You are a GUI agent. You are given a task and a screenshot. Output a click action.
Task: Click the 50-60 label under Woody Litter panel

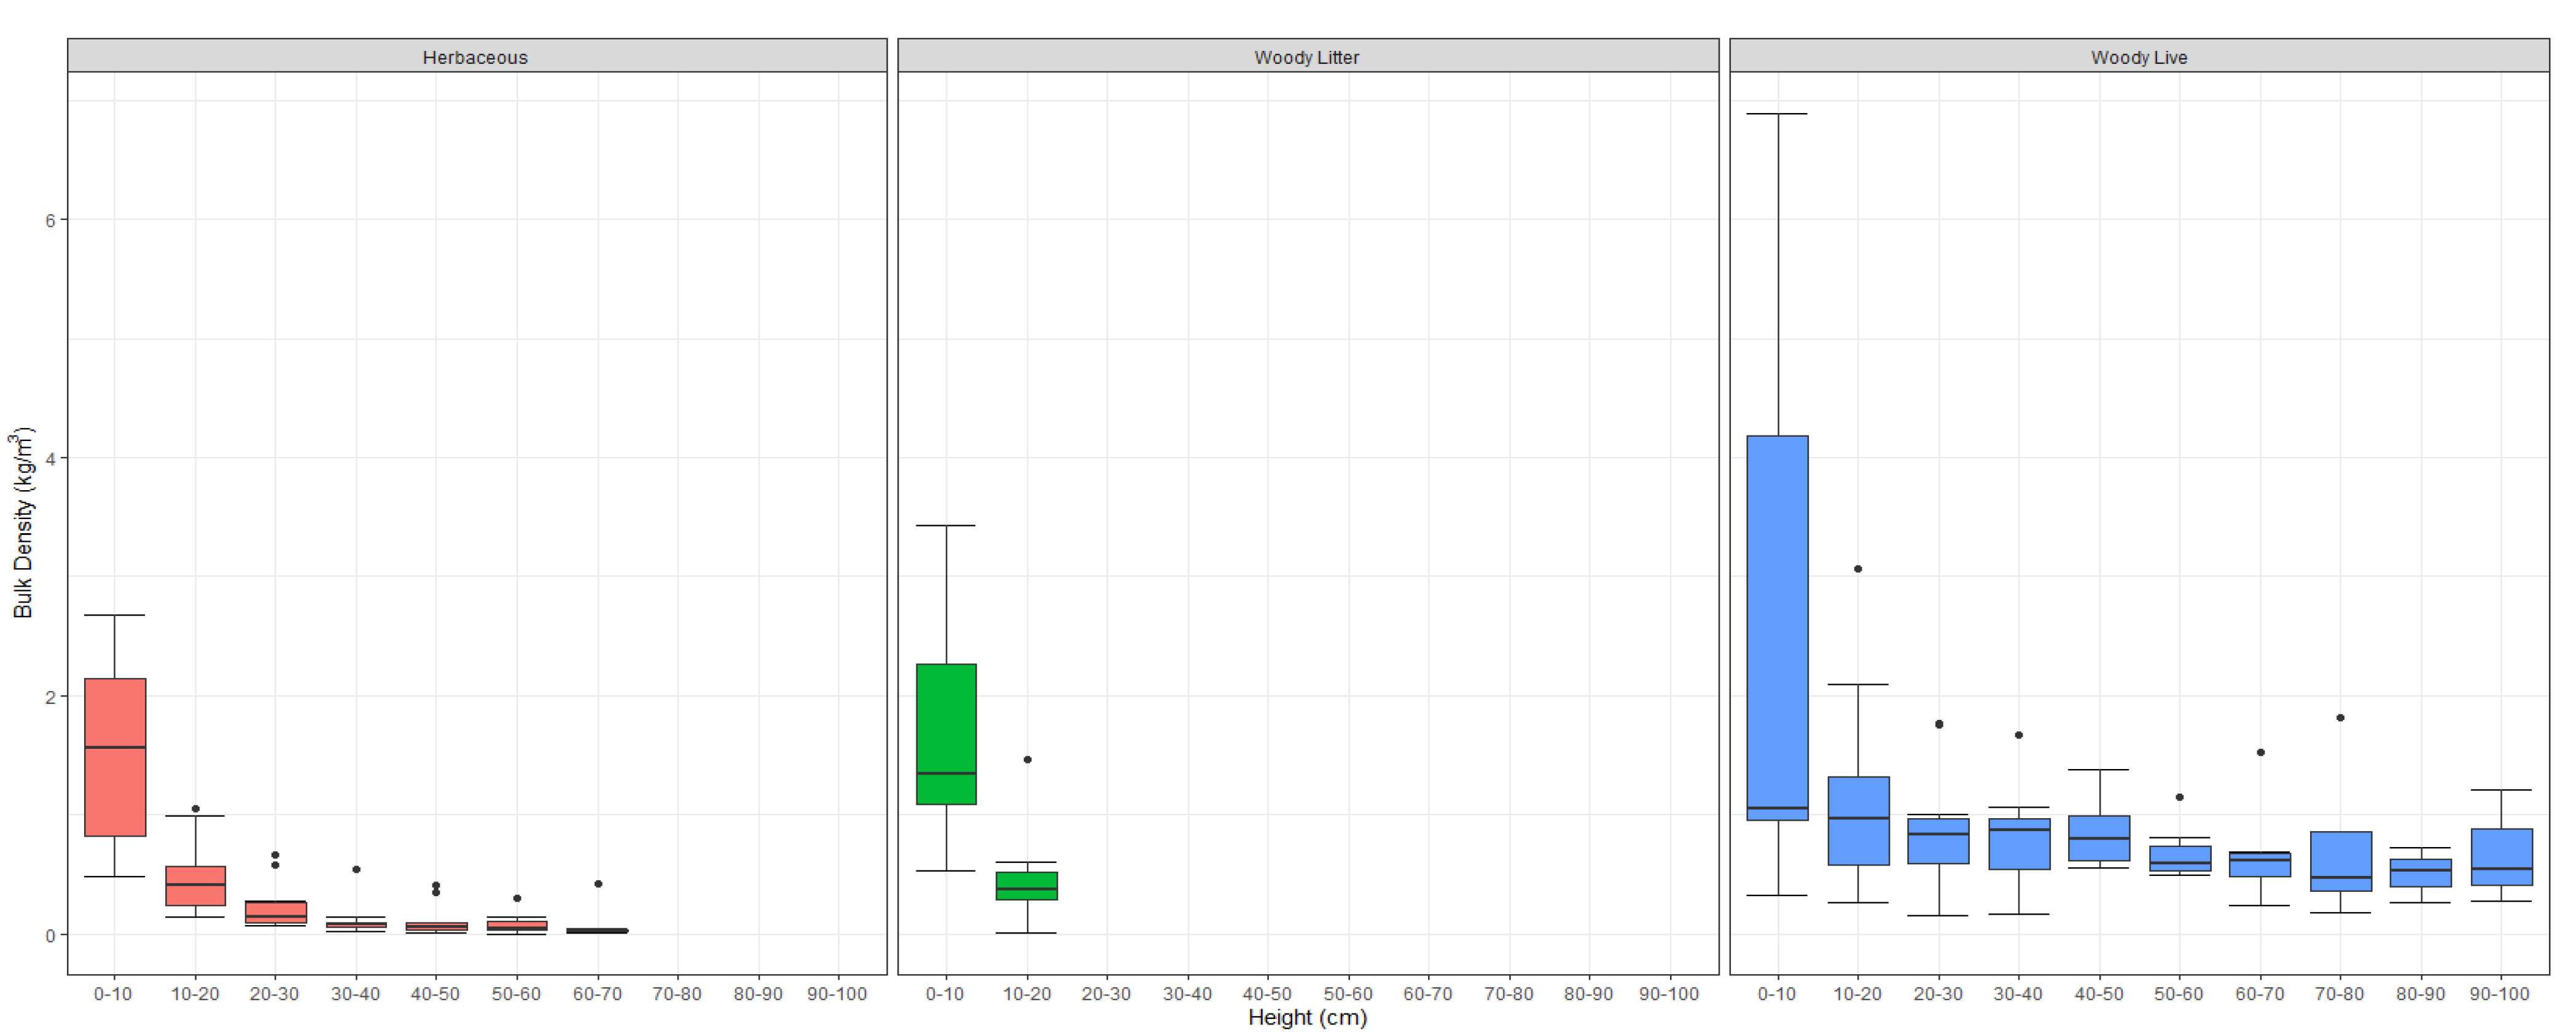(x=1348, y=994)
